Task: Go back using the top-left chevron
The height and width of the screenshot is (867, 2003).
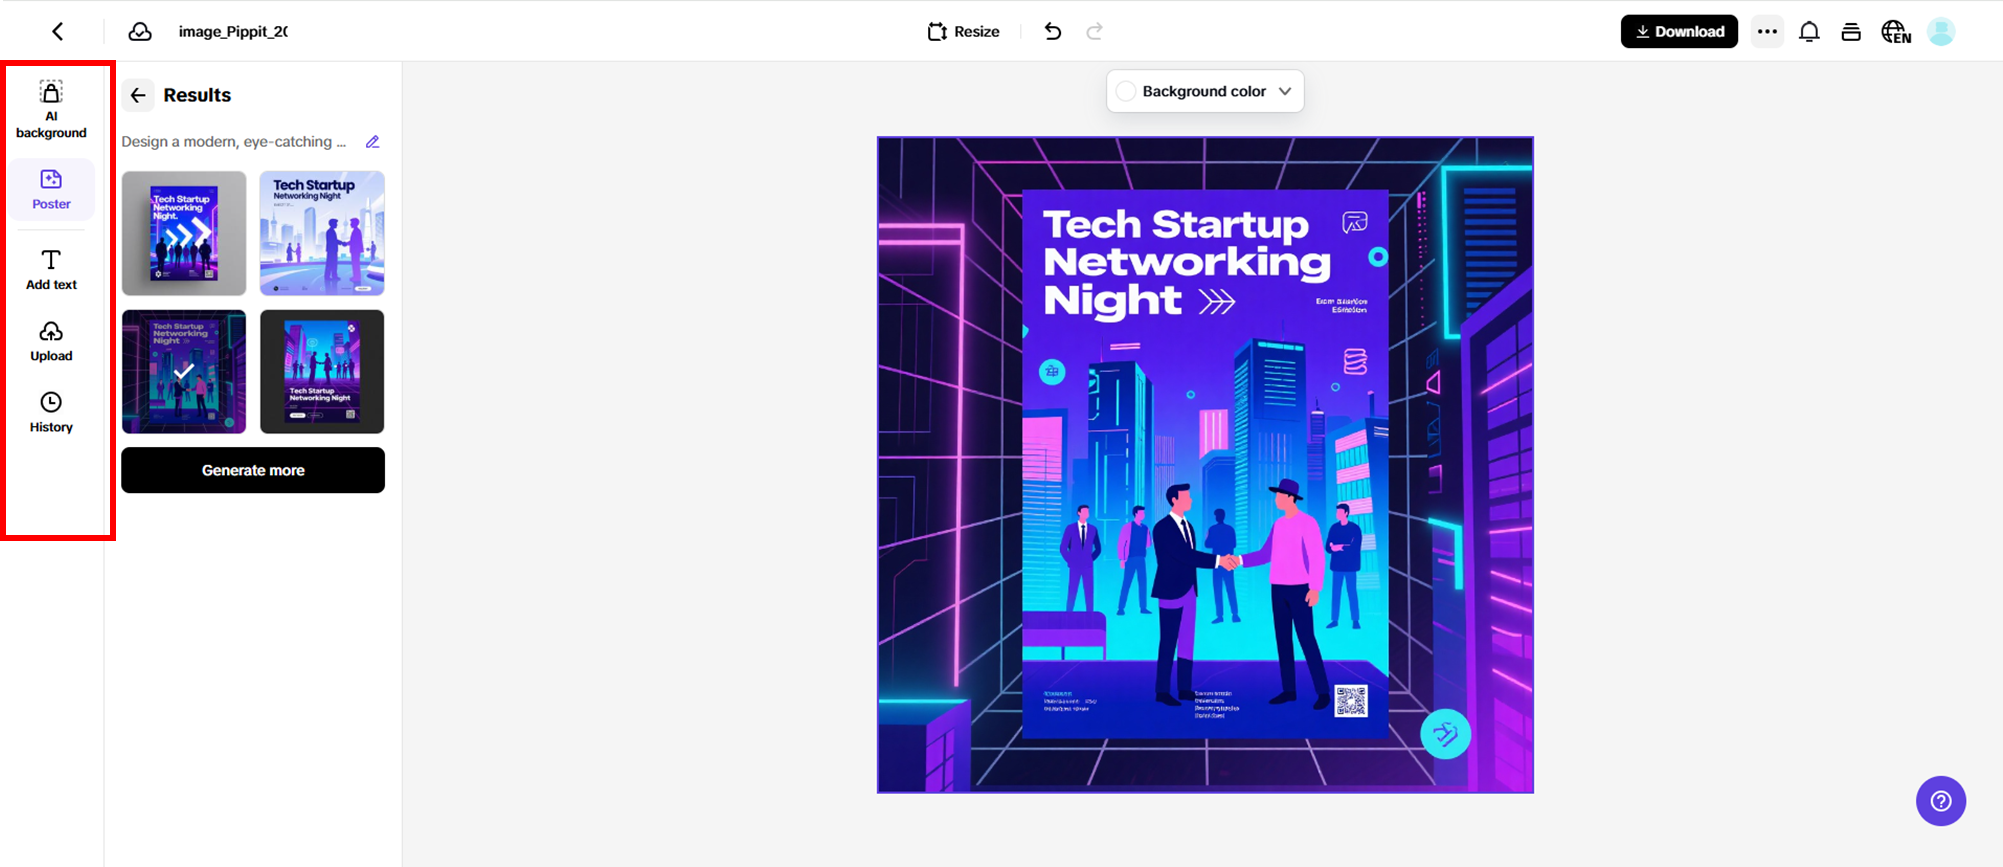Action: (x=58, y=32)
